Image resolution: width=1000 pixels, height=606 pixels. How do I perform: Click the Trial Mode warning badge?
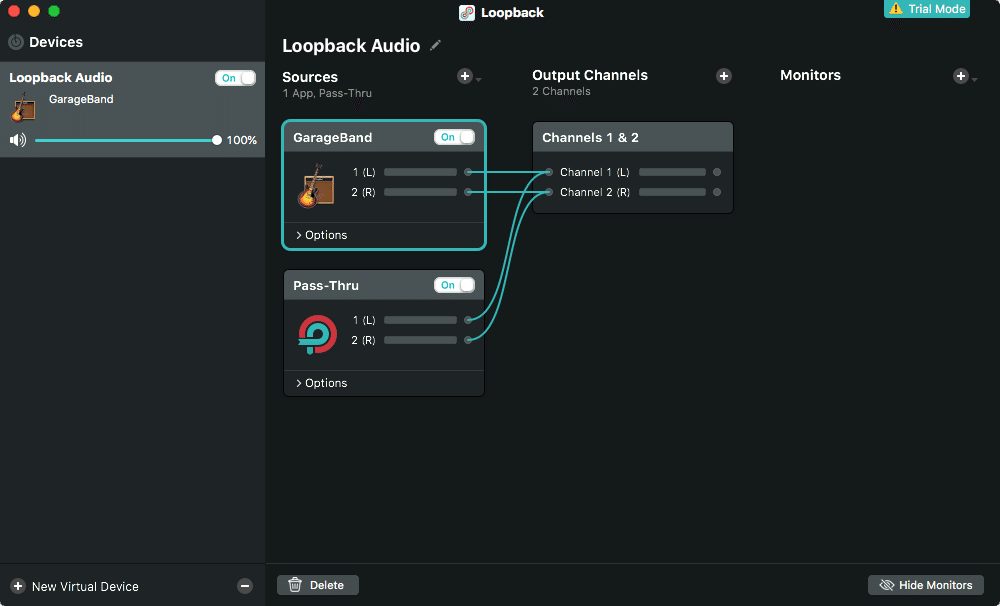927,9
